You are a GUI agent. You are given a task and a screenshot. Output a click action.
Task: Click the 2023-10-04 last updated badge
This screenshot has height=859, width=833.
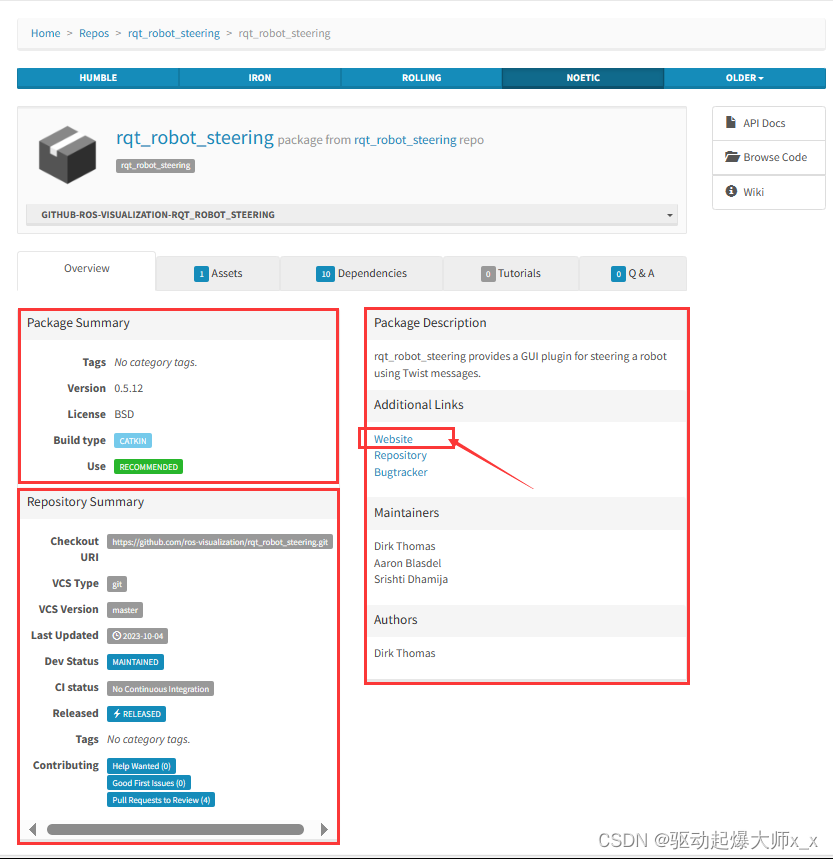pos(137,636)
